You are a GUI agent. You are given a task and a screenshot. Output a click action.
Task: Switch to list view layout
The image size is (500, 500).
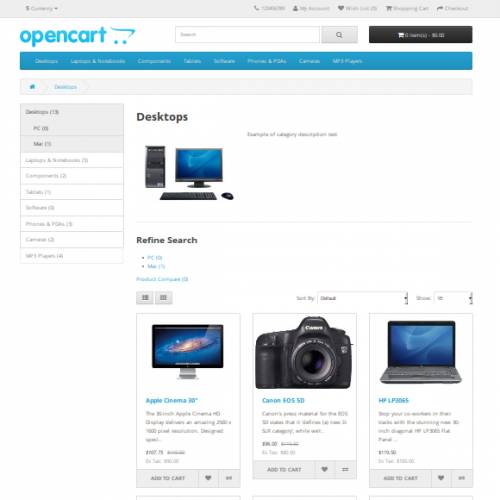click(145, 298)
